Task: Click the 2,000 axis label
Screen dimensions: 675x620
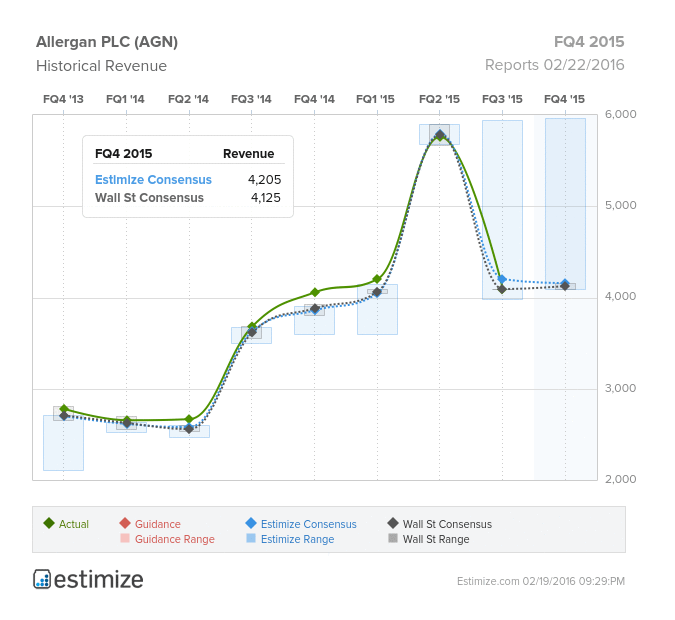Action: (x=620, y=479)
